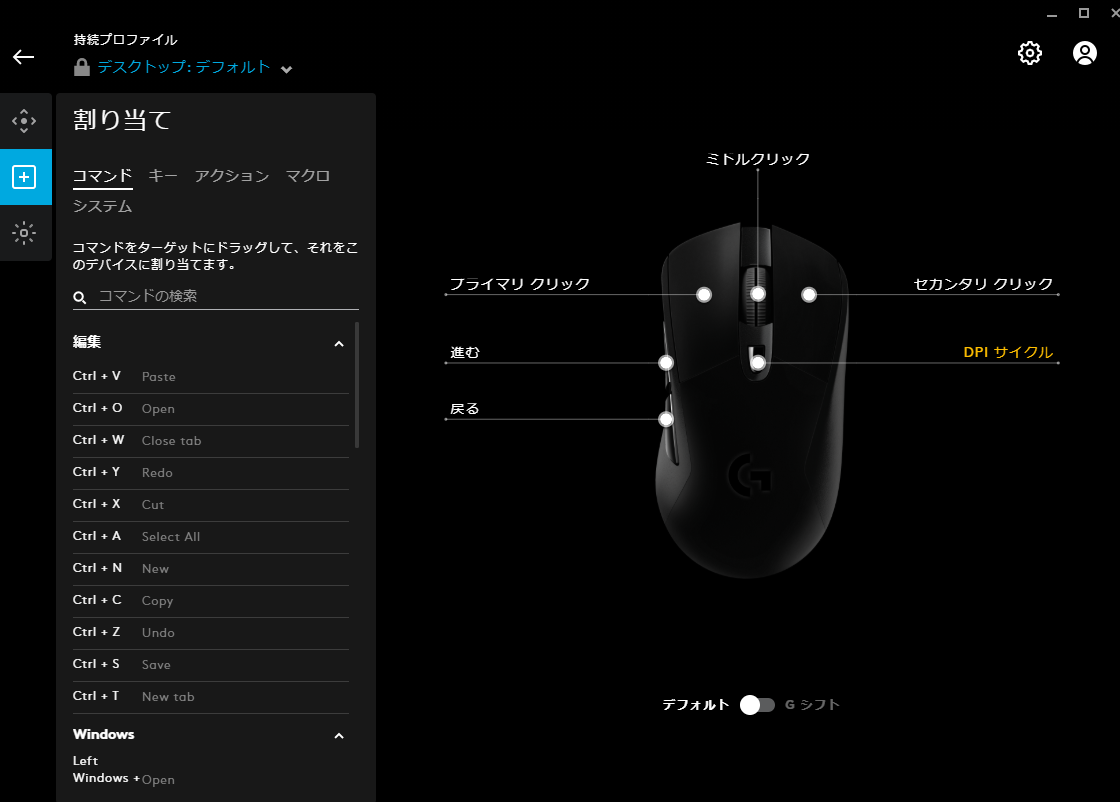The height and width of the screenshot is (802, 1120).
Task: Select the Ctrl + C Copy command
Action: 211,601
